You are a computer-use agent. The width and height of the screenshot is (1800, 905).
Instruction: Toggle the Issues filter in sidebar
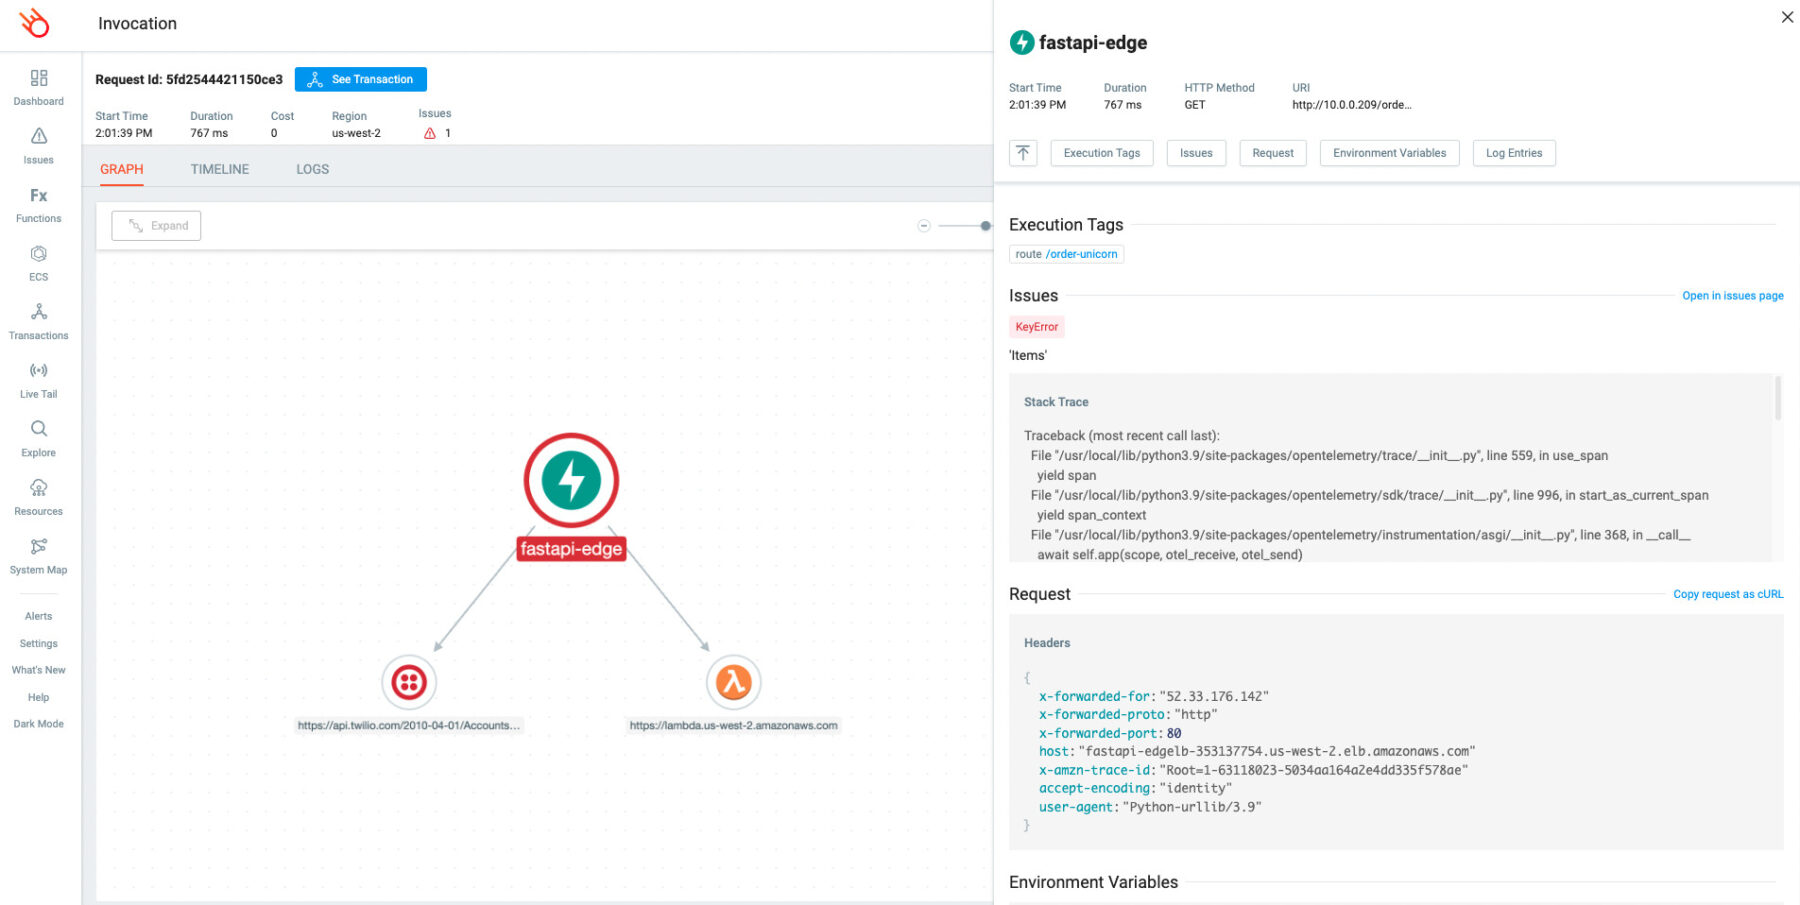pos(38,147)
